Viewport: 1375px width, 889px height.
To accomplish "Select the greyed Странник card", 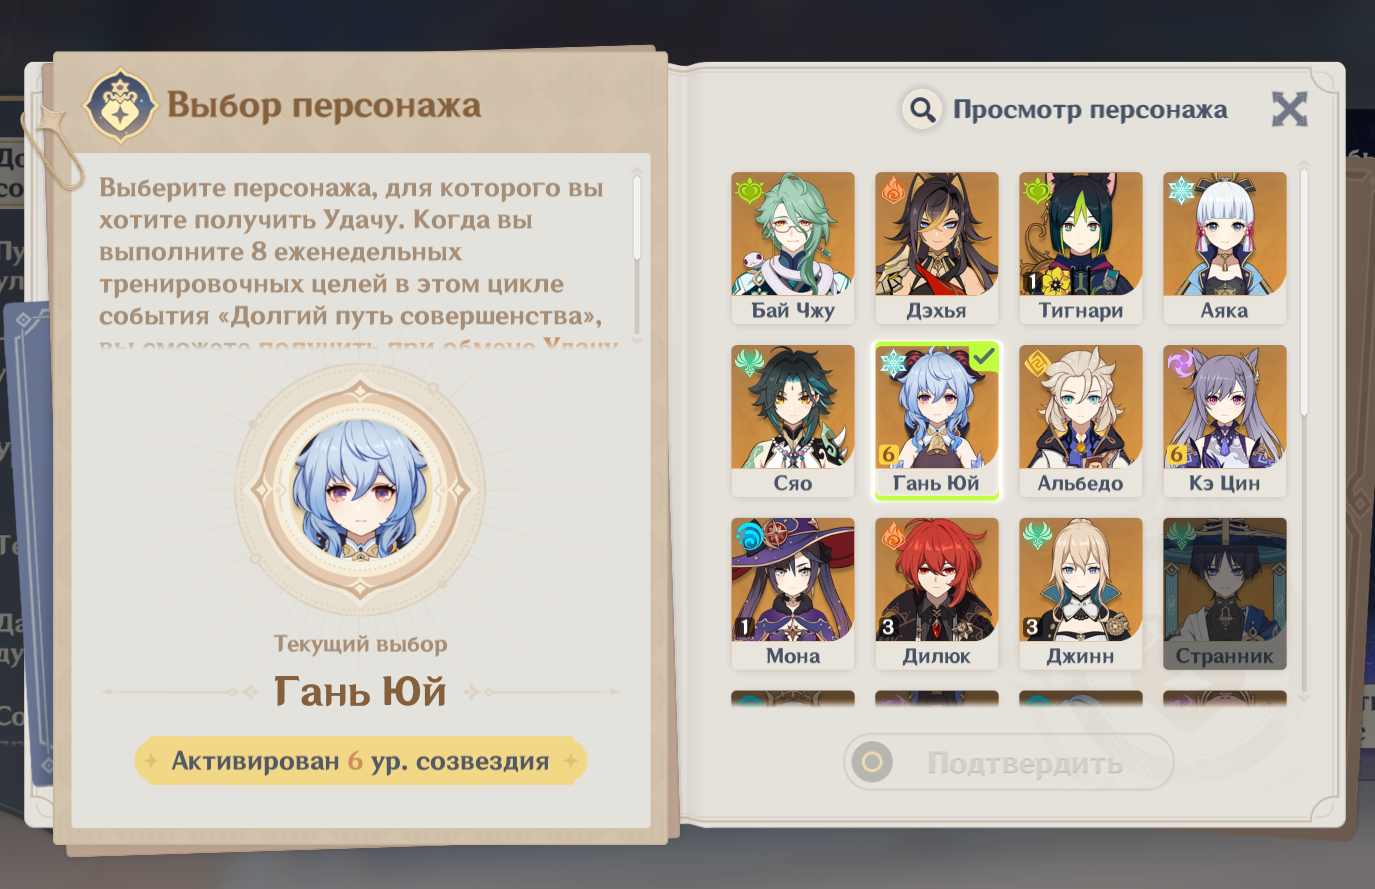I will click(x=1225, y=594).
